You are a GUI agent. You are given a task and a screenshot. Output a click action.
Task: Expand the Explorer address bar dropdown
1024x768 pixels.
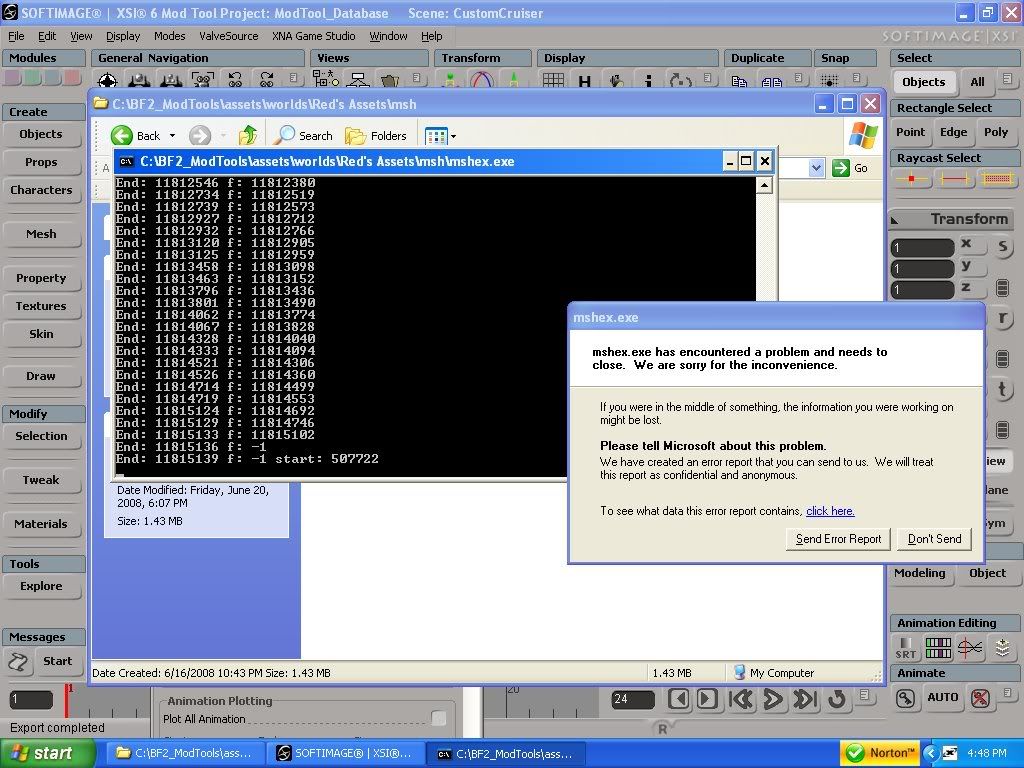point(816,168)
